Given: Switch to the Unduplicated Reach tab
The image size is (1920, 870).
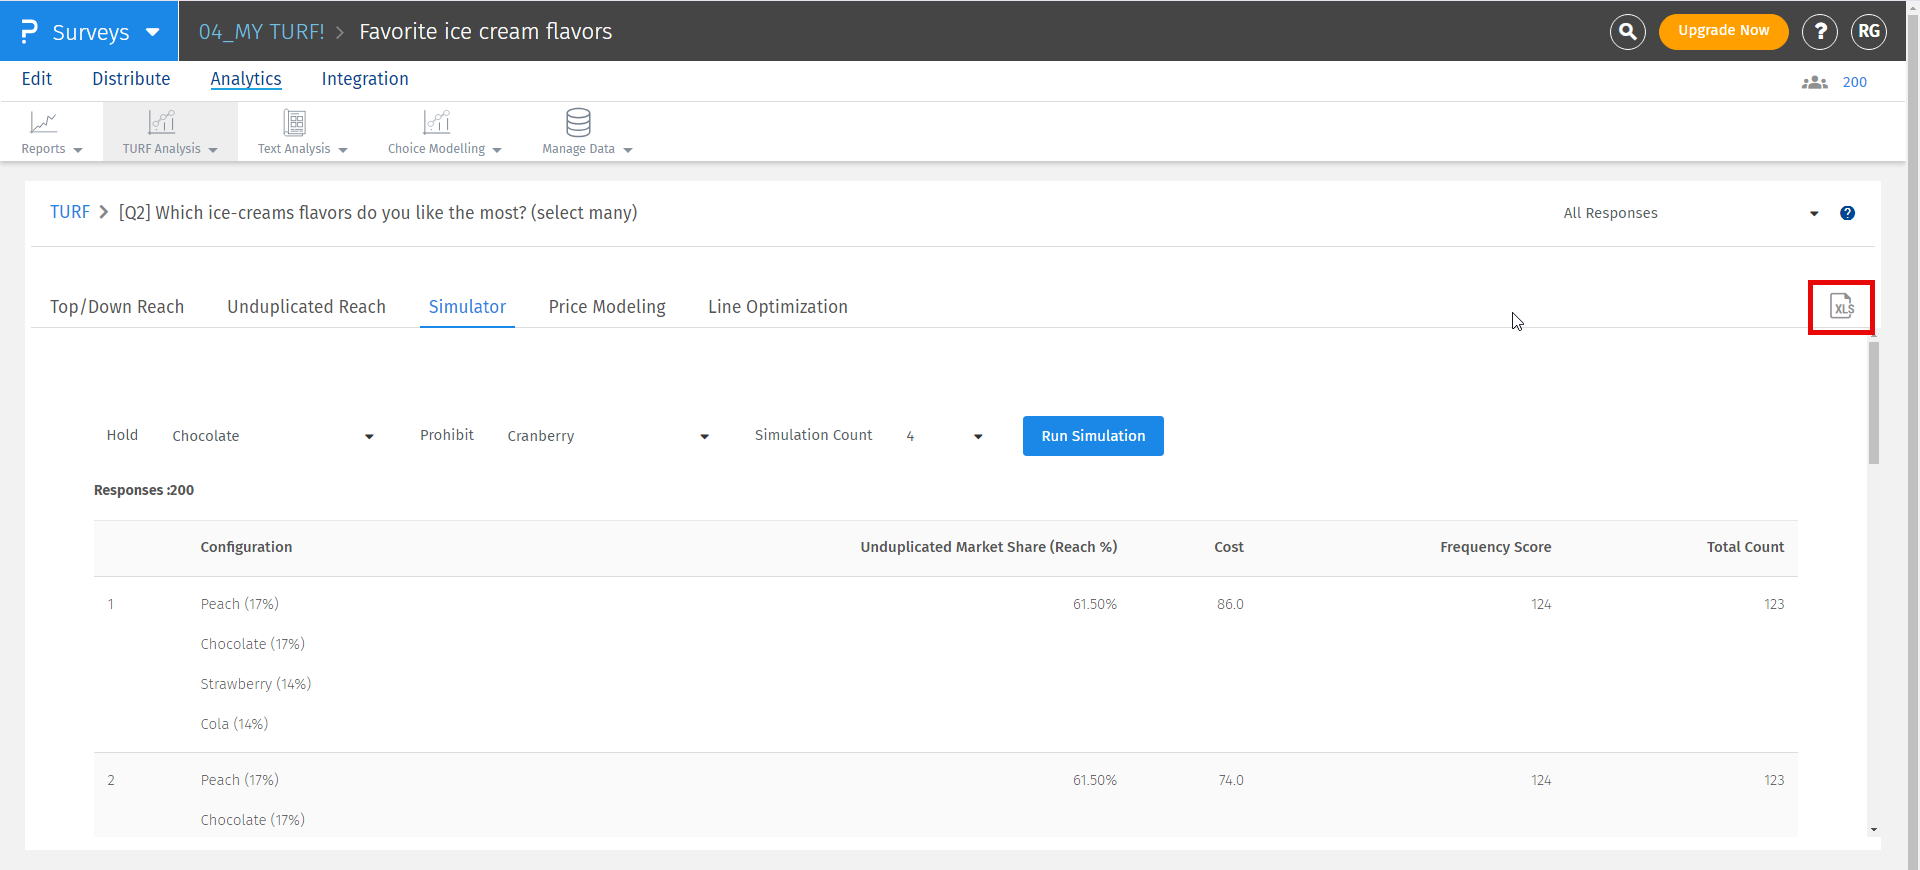Looking at the screenshot, I should pos(306,307).
